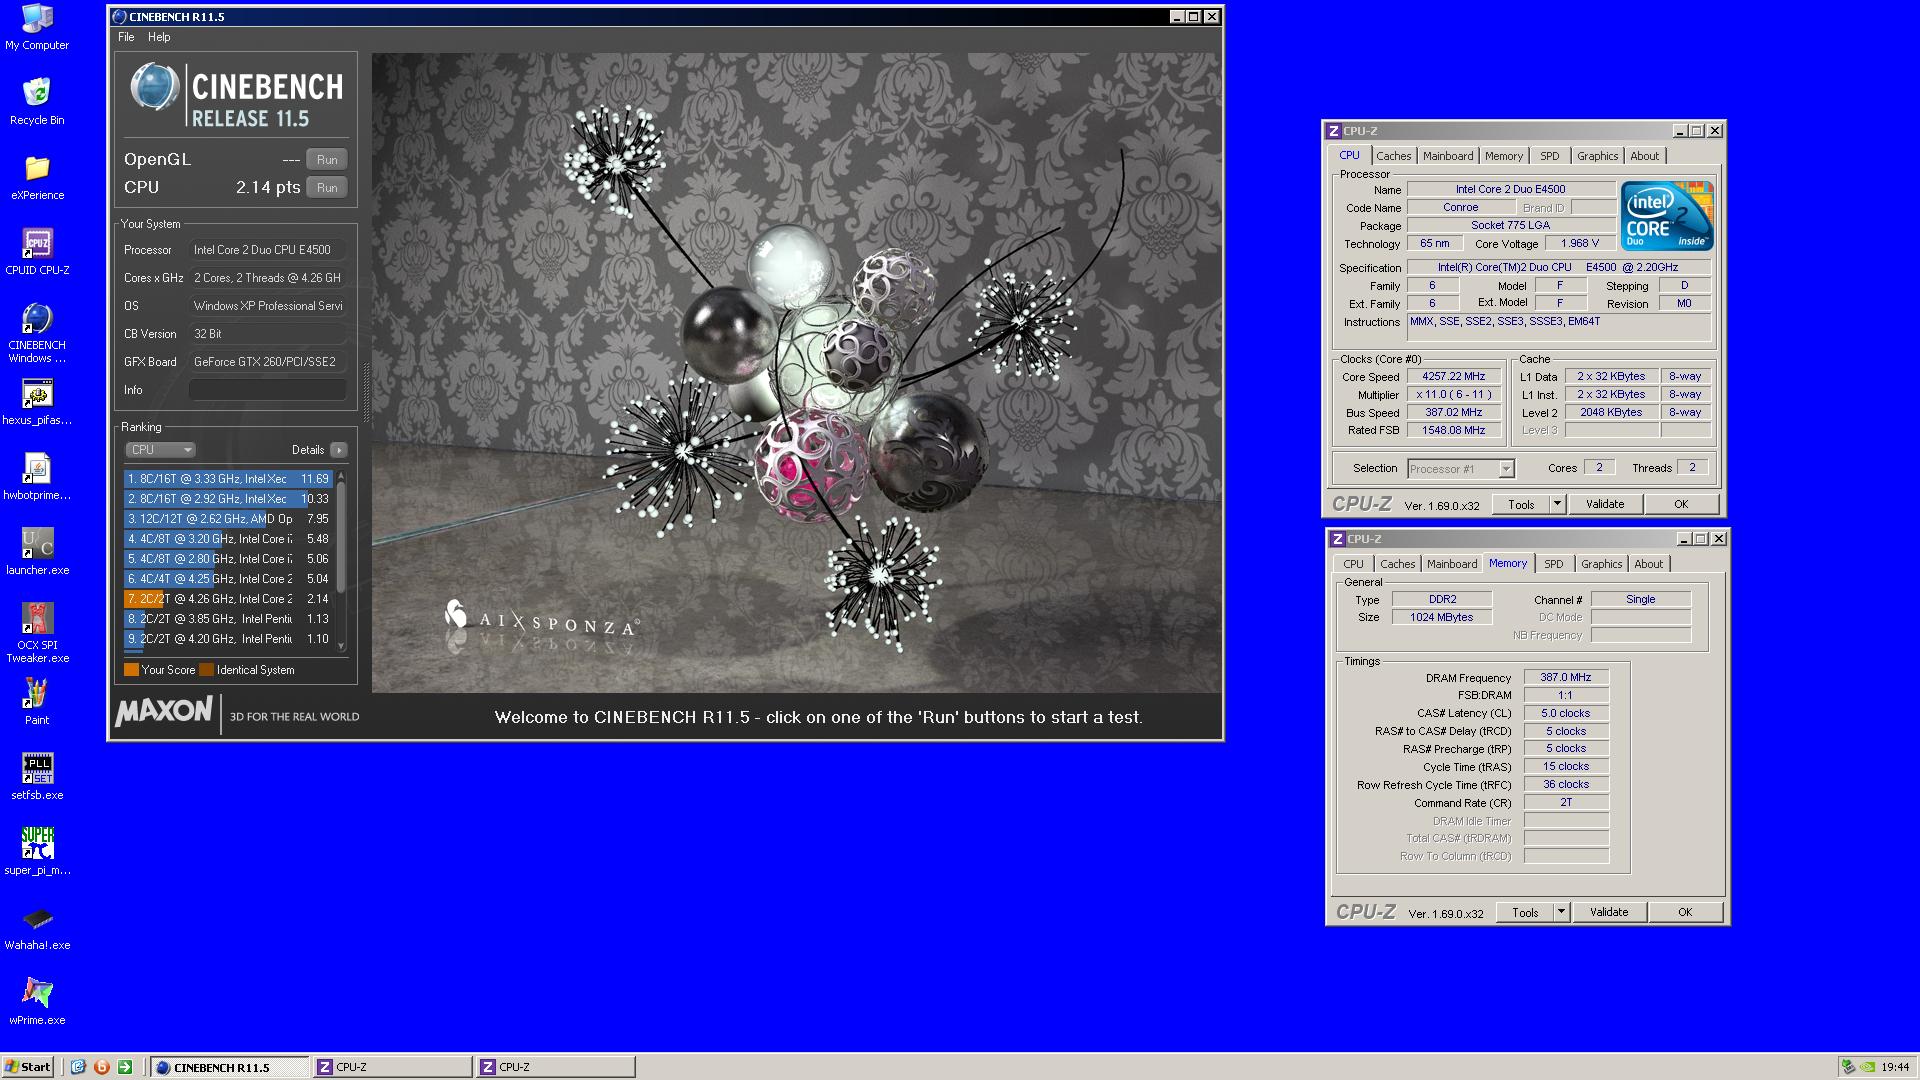Open Tools dropdown arrow in top CPU-Z
Image resolution: width=1920 pixels, height=1080 pixels.
click(1557, 505)
